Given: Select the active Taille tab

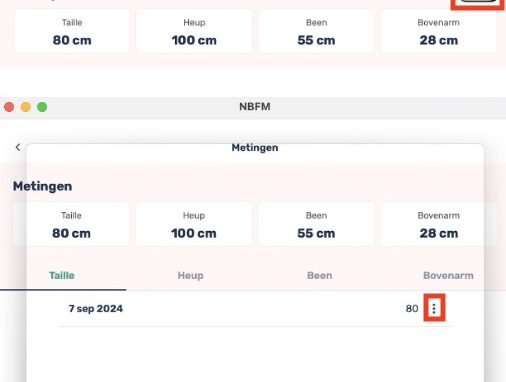Looking at the screenshot, I should pyautogui.click(x=62, y=276).
